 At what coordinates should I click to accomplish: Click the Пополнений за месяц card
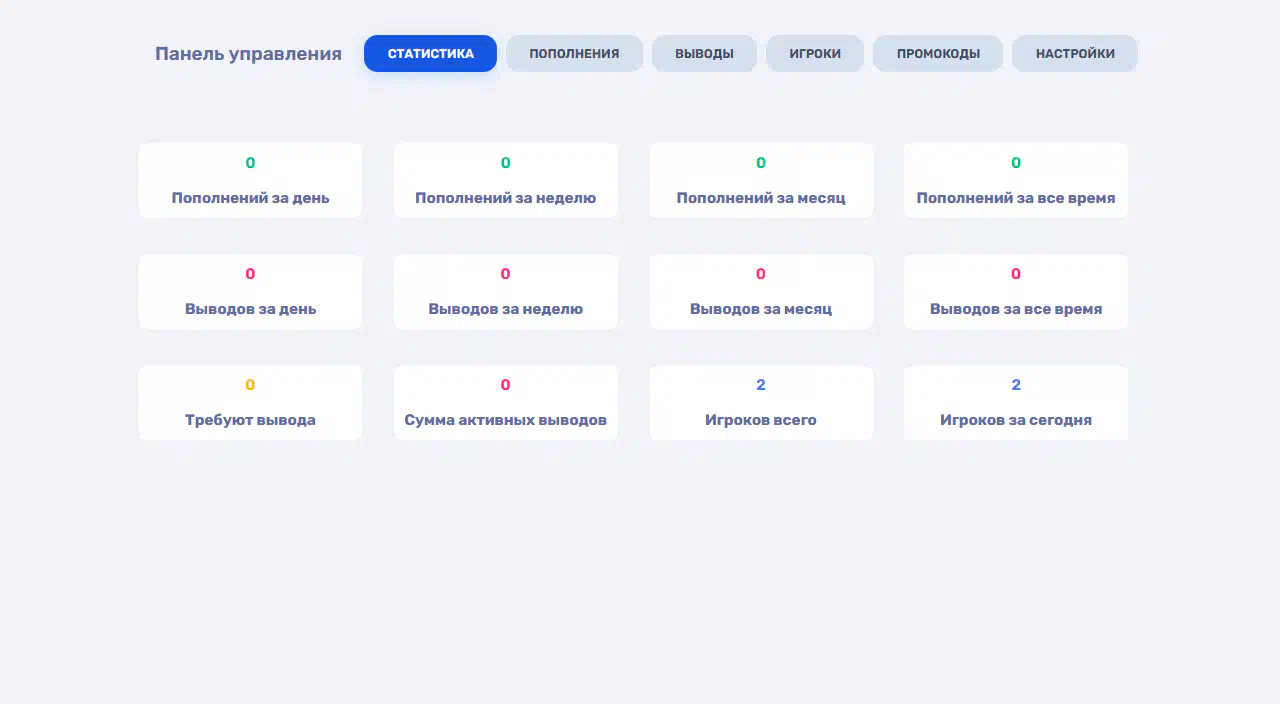coord(761,181)
